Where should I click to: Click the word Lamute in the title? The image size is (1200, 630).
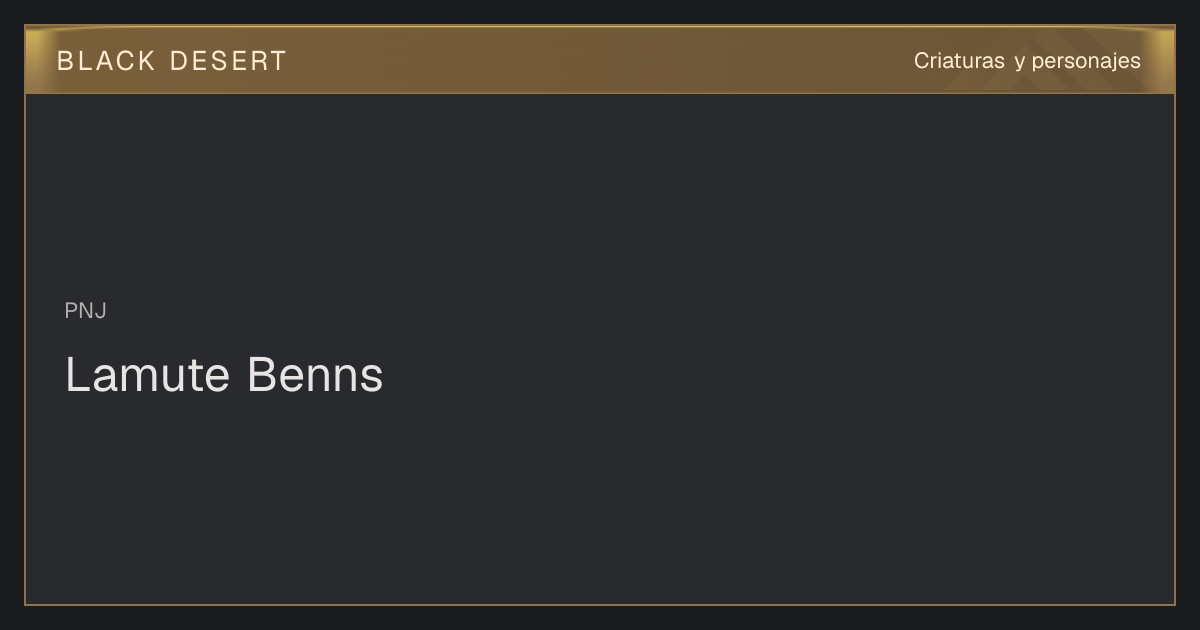pos(148,375)
